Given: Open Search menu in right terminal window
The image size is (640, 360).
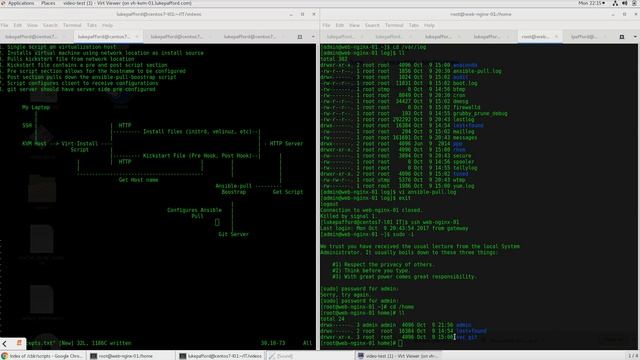Looking at the screenshot, I should (372, 25).
